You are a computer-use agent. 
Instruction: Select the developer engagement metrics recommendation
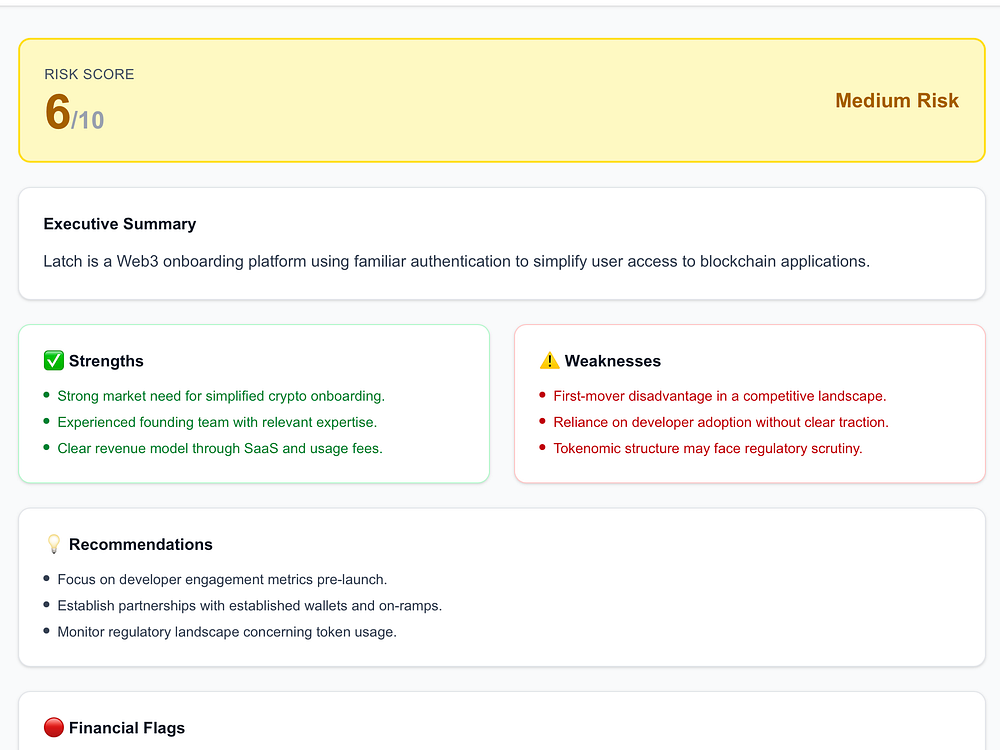(222, 579)
